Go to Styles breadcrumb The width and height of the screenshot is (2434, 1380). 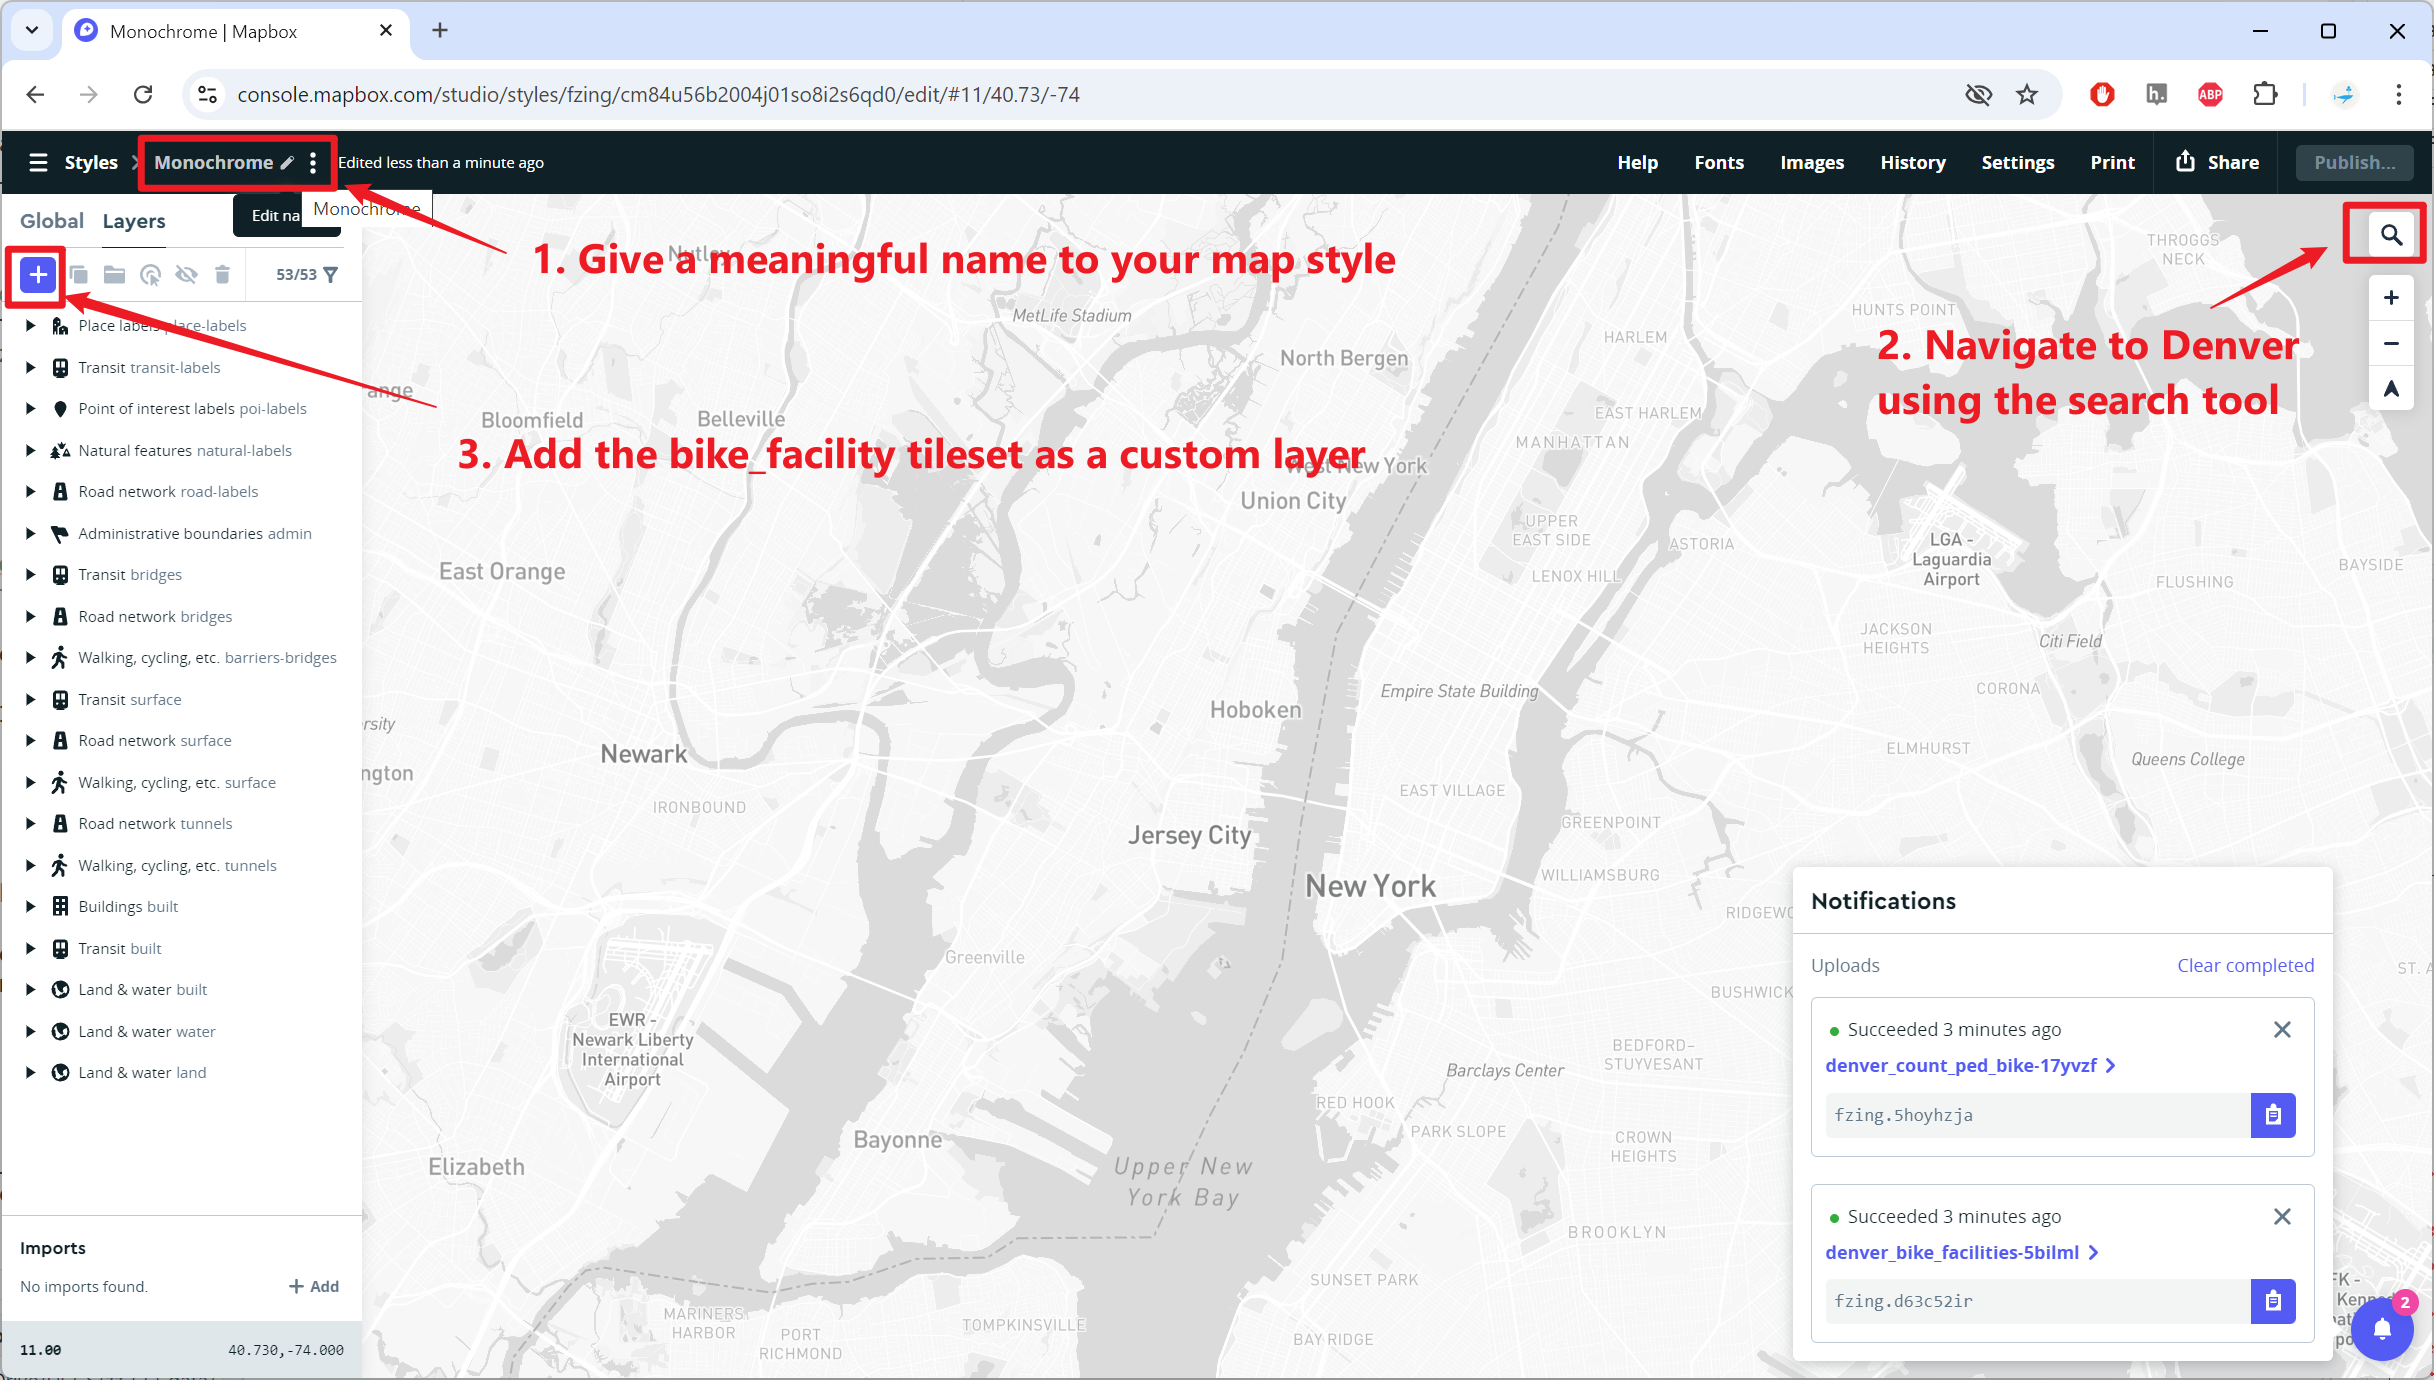tap(91, 162)
